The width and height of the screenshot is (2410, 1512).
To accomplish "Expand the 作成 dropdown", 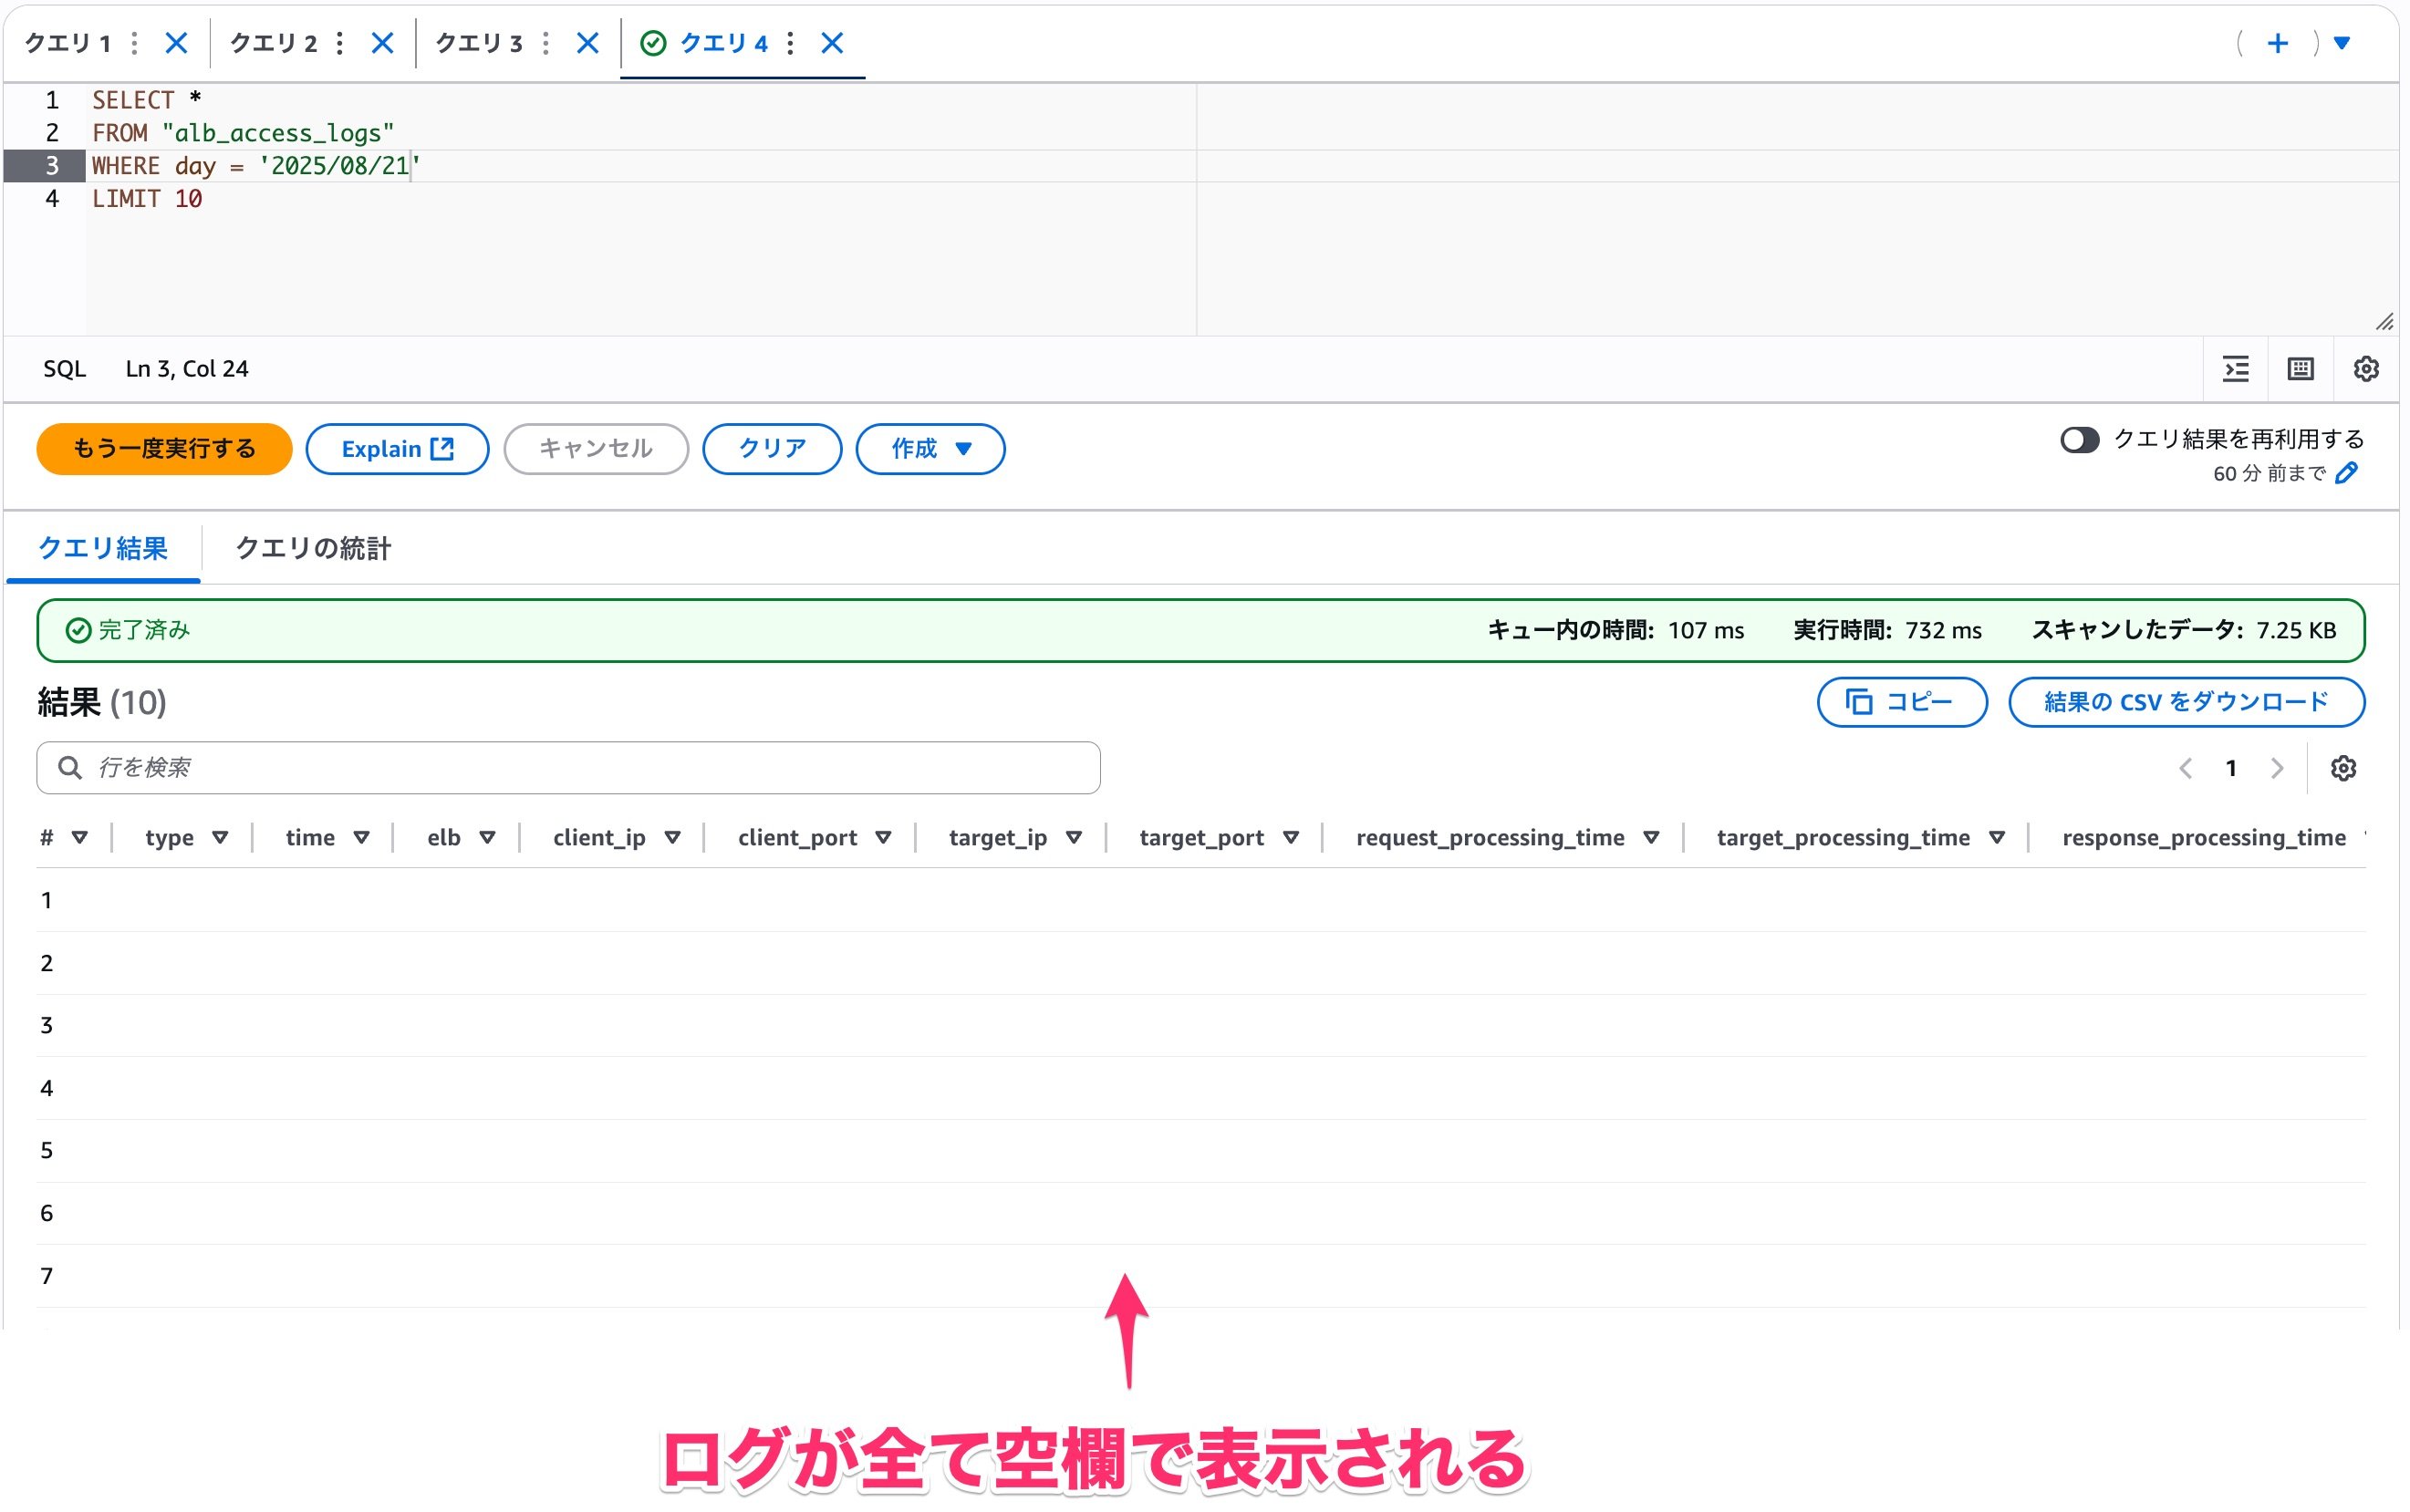I will point(930,449).
